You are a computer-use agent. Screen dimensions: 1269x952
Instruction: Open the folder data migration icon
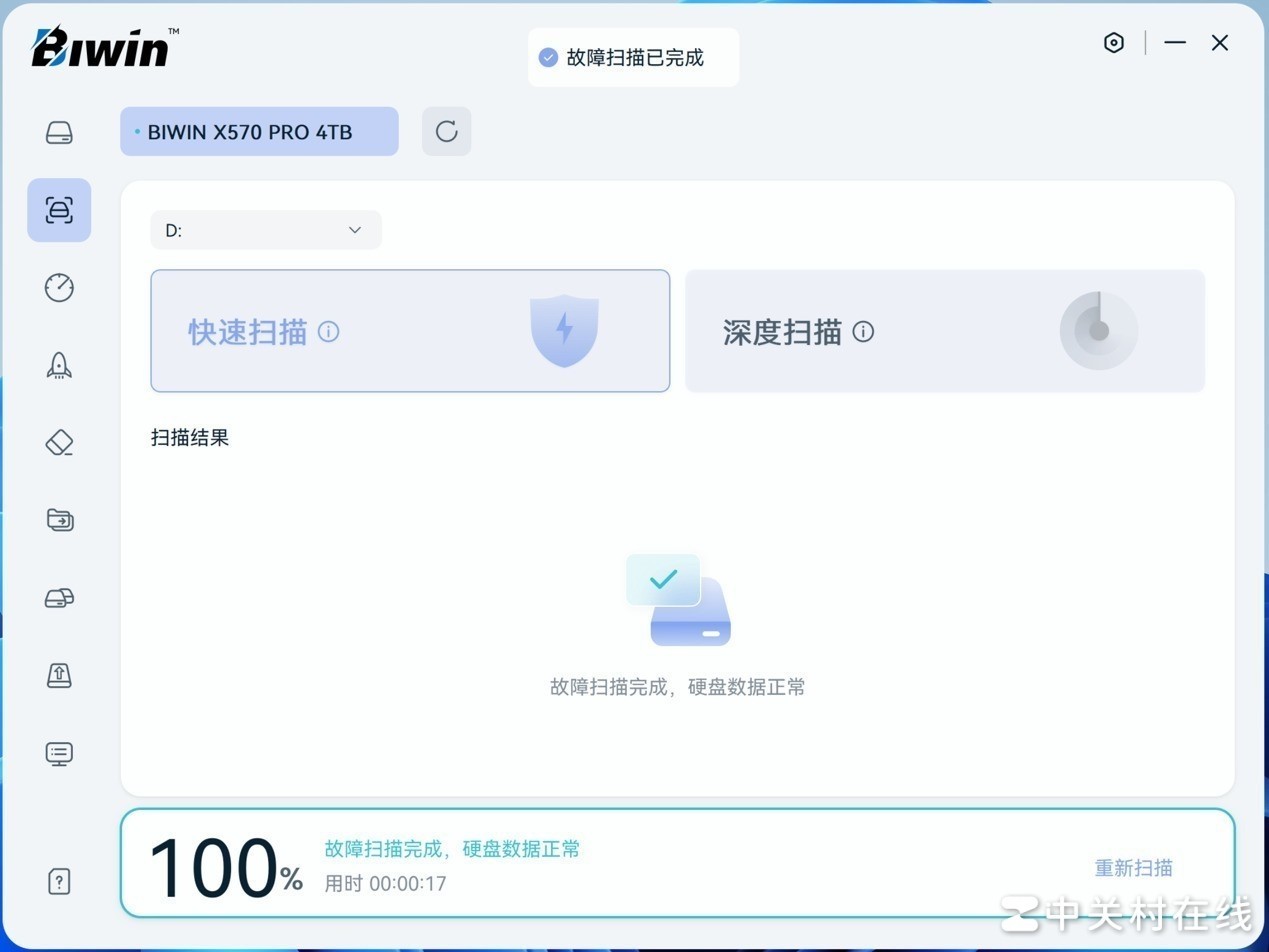pos(59,520)
